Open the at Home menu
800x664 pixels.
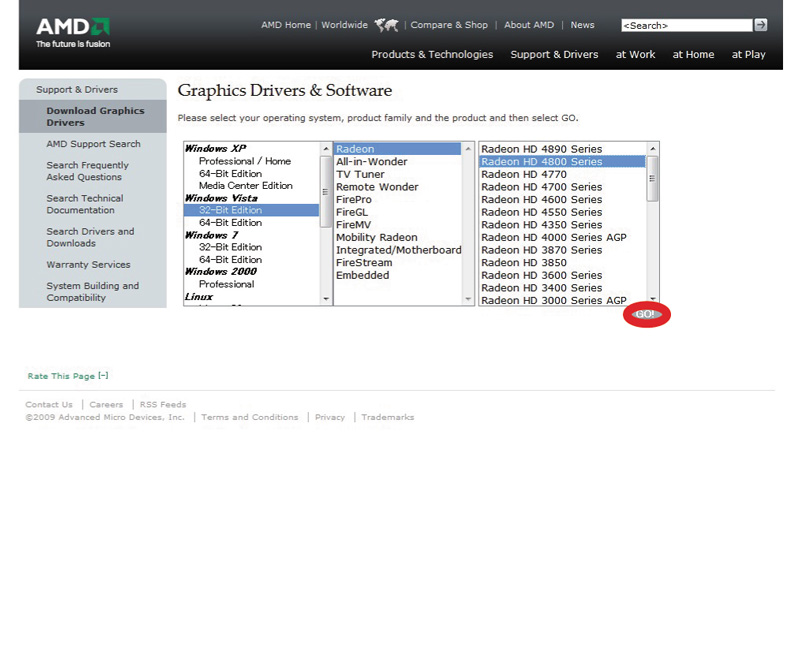coord(693,55)
